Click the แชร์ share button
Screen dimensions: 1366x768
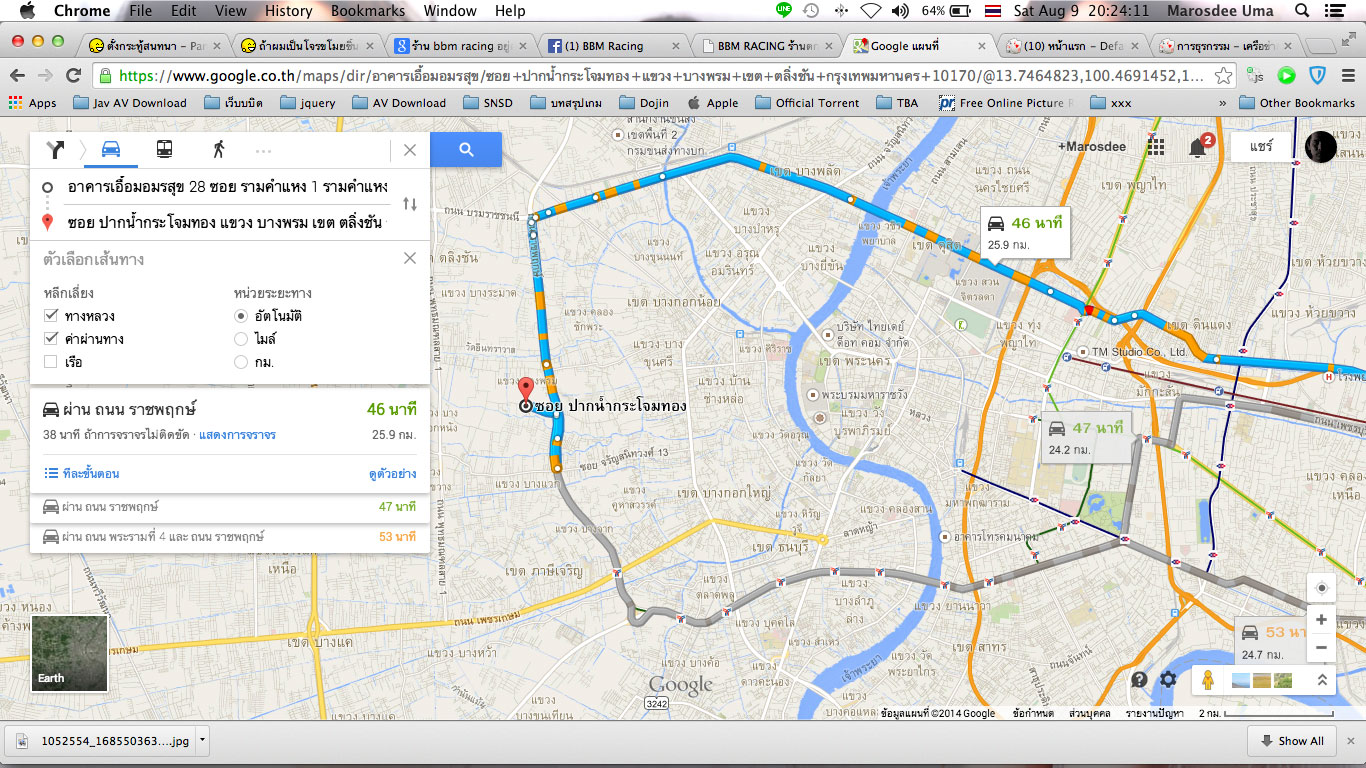click(1261, 147)
